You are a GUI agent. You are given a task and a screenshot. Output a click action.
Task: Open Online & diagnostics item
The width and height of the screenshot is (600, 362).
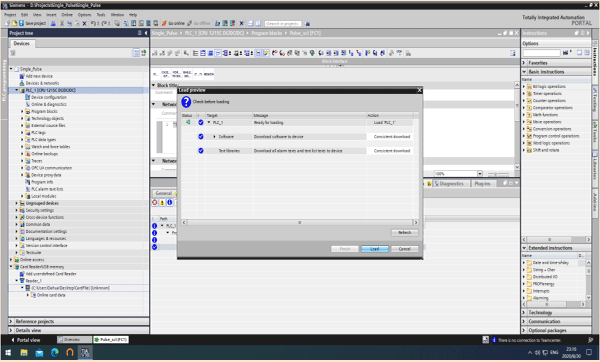click(49, 104)
